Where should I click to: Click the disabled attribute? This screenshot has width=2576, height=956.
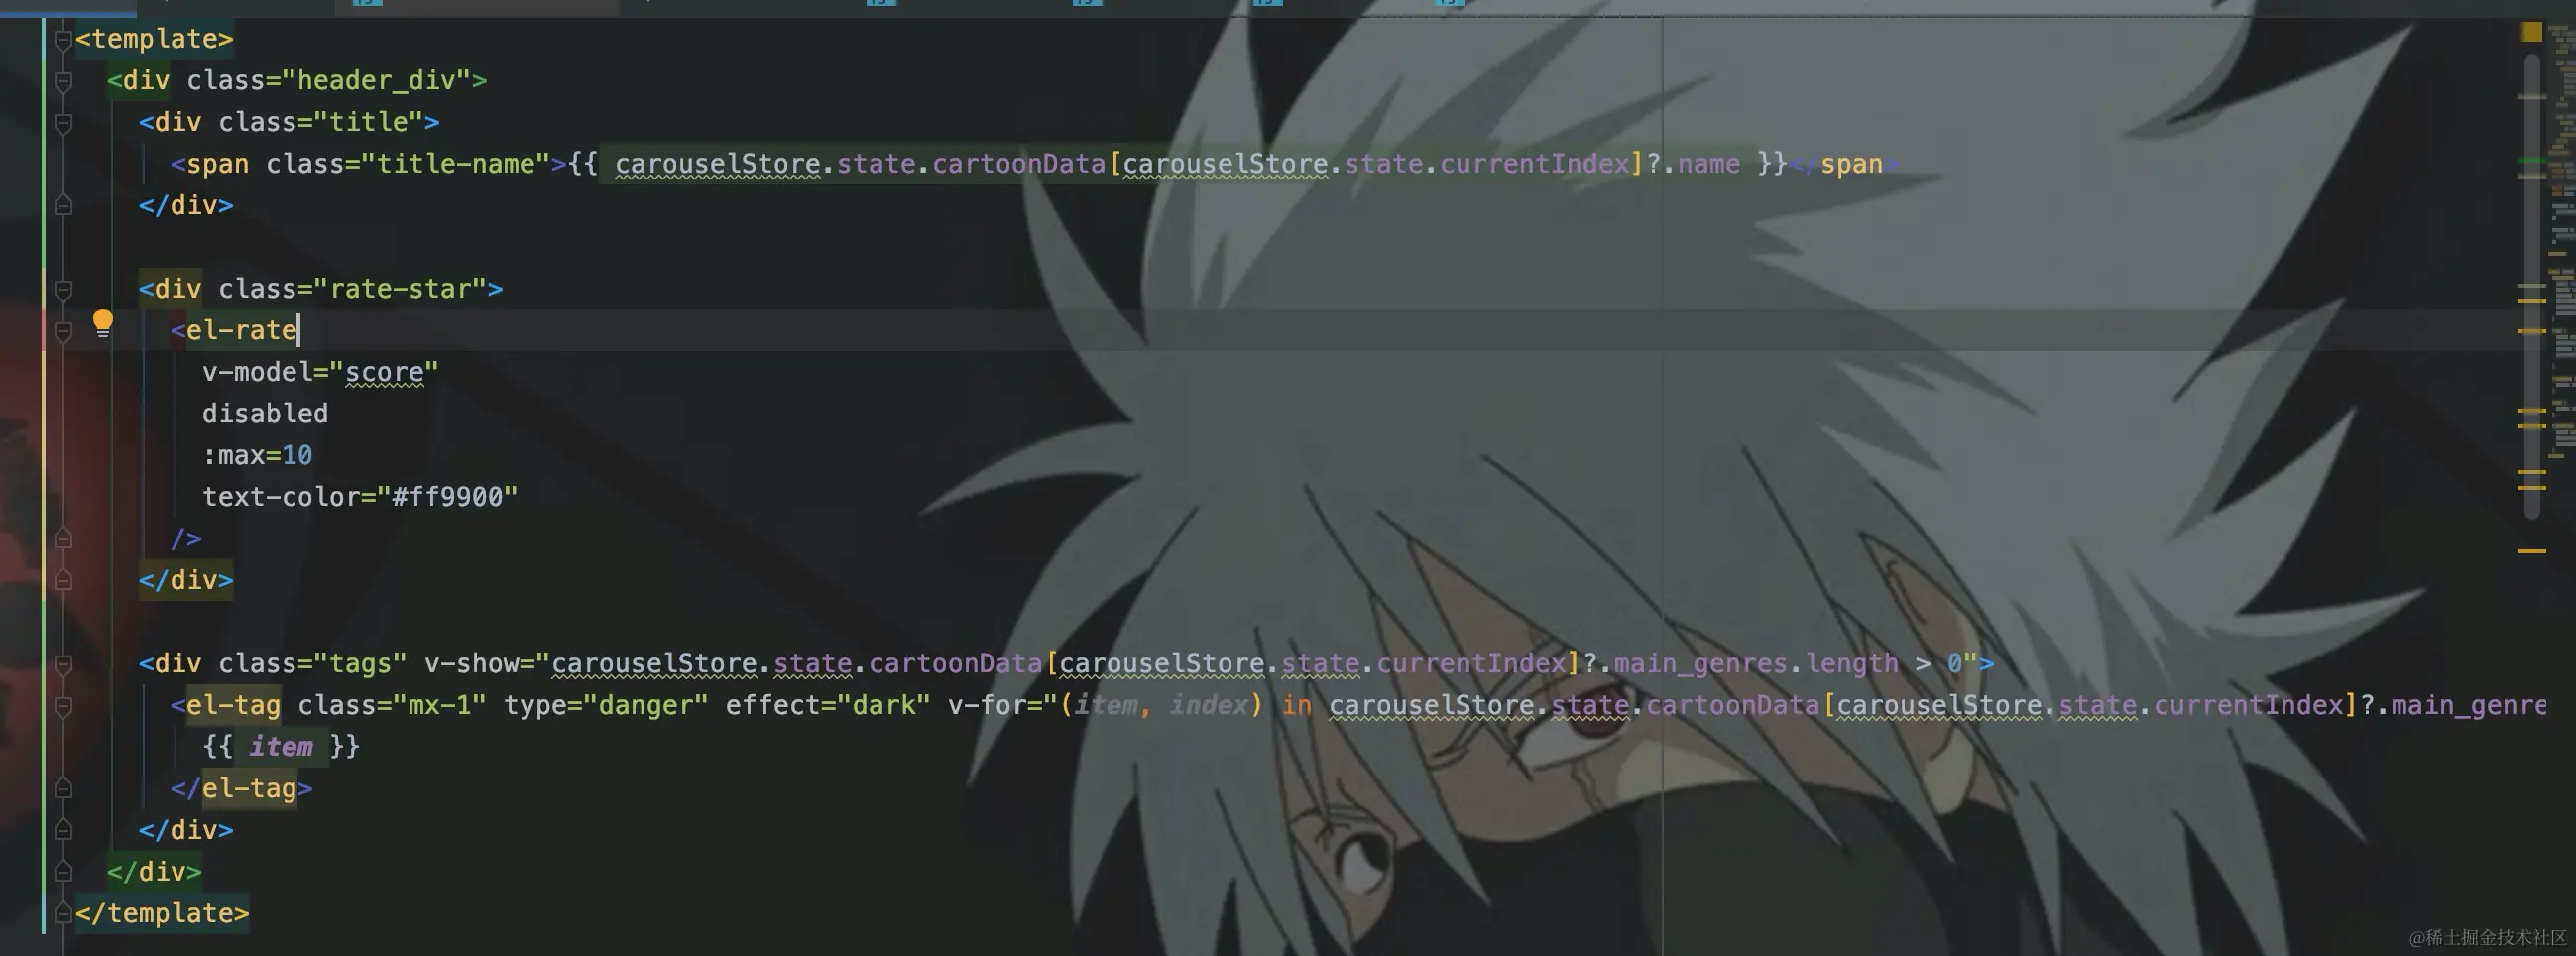(265, 413)
